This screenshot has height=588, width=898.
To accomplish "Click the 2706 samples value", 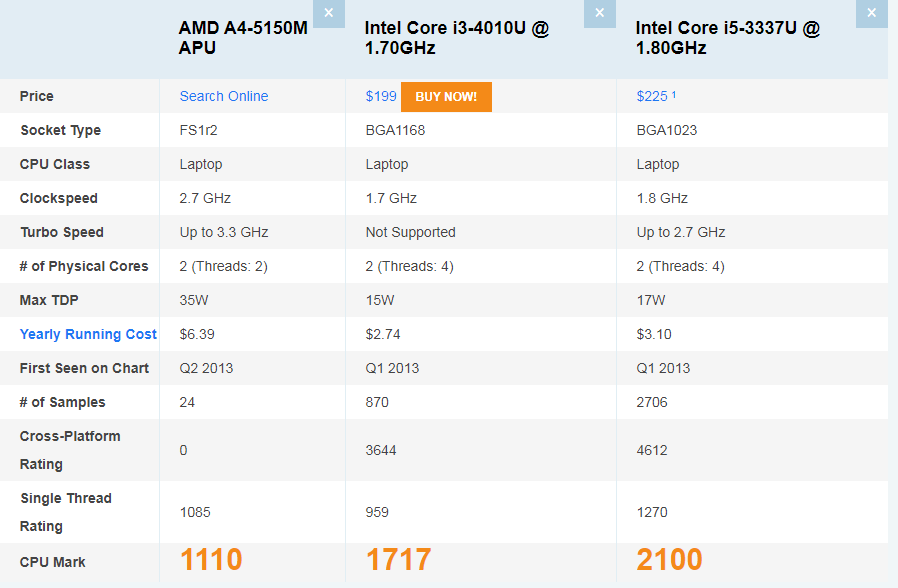I will click(x=652, y=402).
